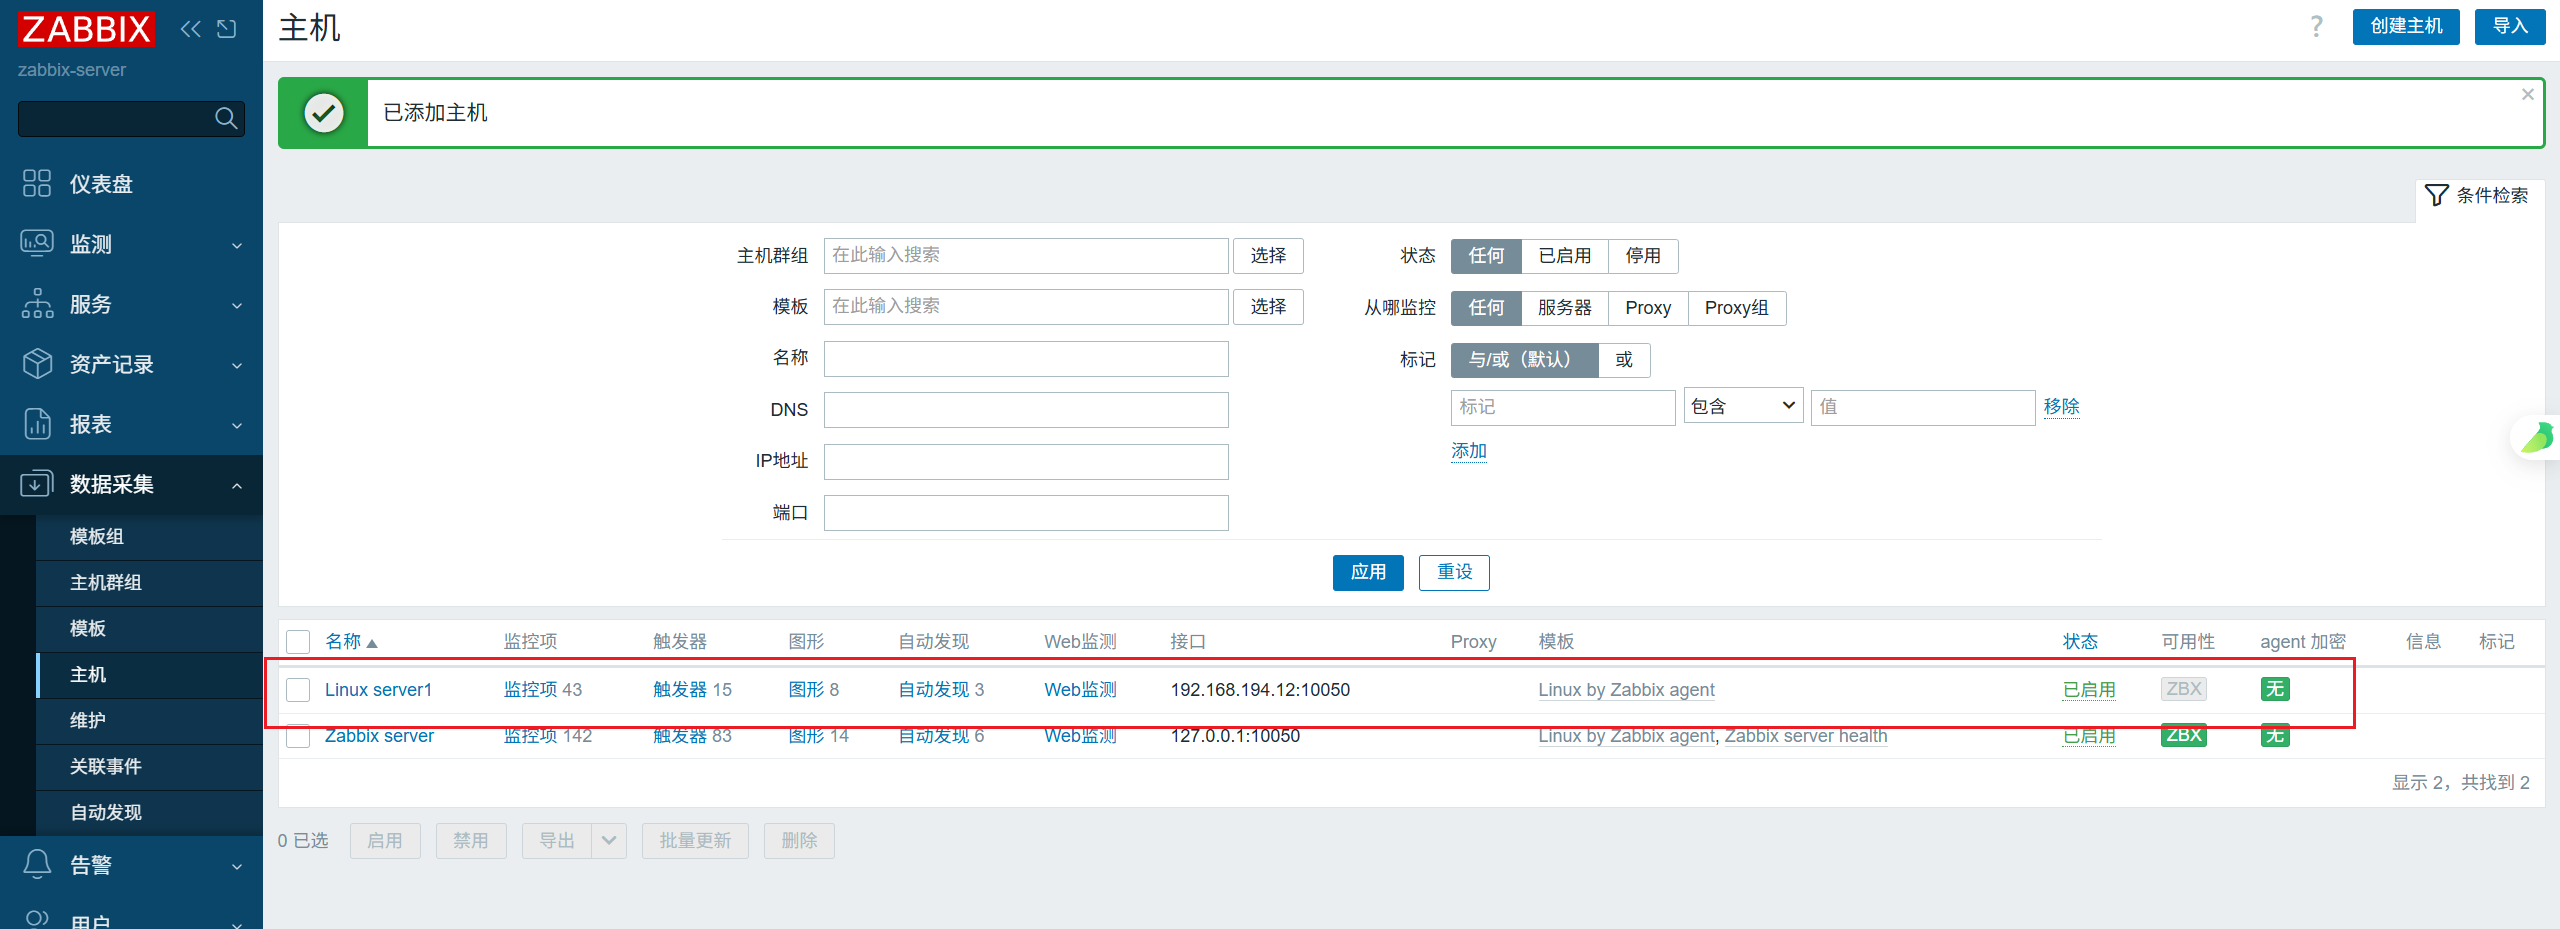Tick the checkbox for Linux server1
The height and width of the screenshot is (929, 2560).
298,690
